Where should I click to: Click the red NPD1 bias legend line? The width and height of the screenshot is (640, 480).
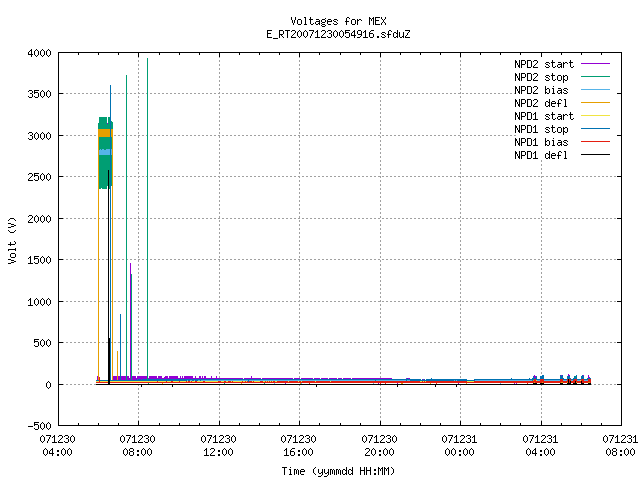595,142
